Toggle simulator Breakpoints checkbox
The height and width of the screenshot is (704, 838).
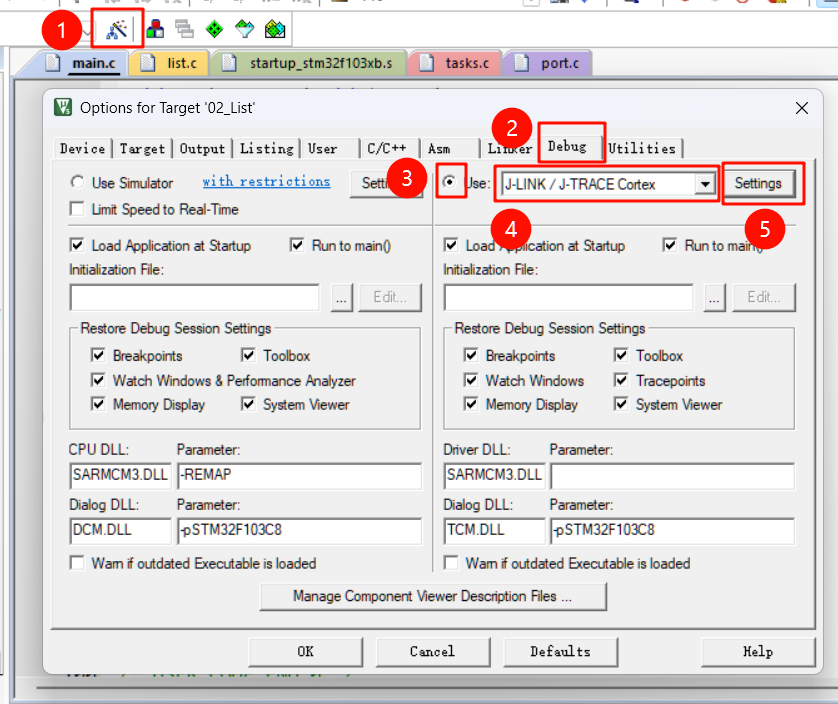click(x=98, y=355)
